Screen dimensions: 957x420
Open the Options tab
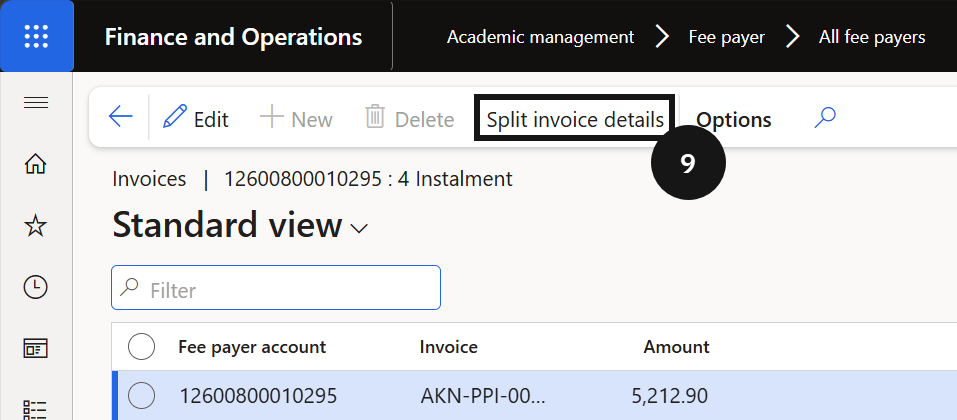pyautogui.click(x=734, y=120)
